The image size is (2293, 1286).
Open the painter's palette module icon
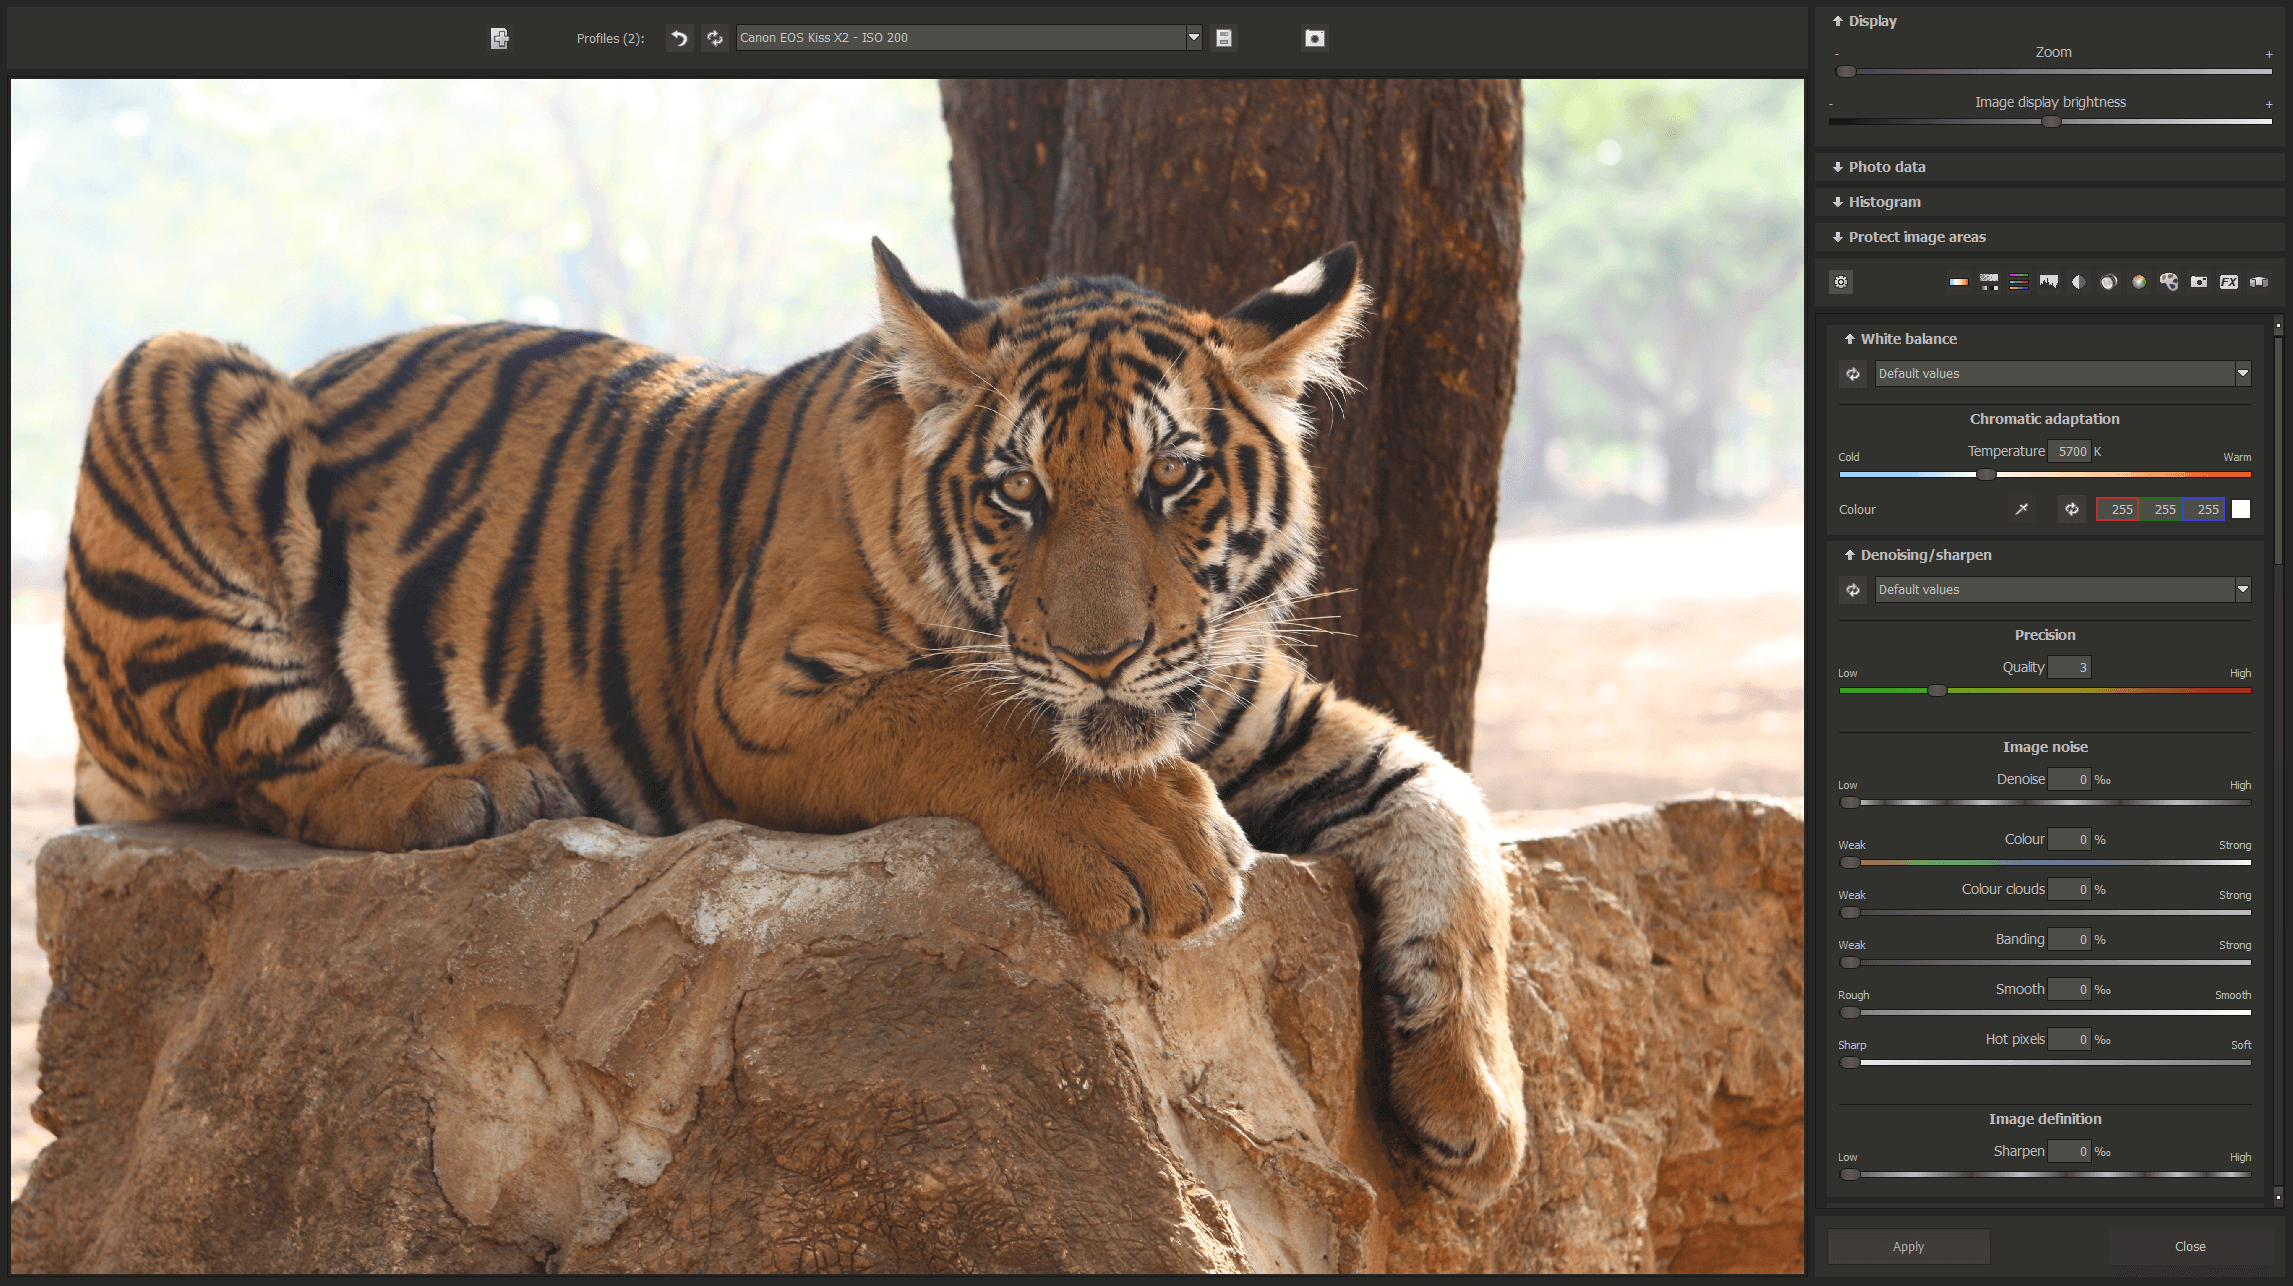click(x=2169, y=282)
